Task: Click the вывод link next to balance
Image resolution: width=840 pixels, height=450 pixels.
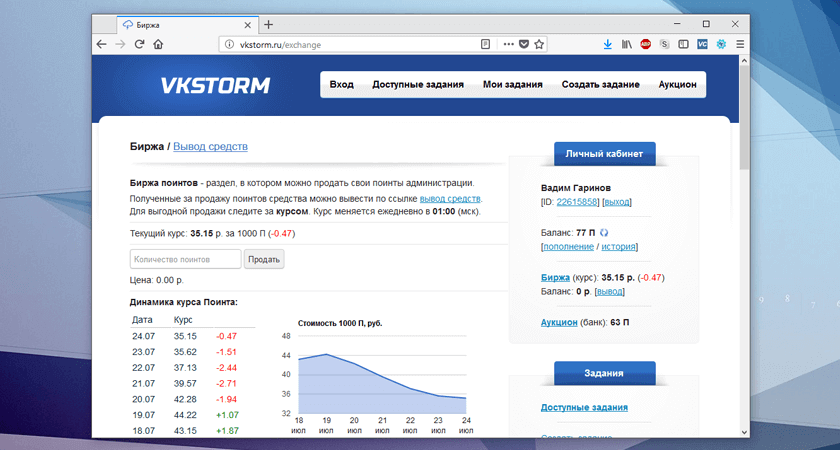Action: pos(610,292)
